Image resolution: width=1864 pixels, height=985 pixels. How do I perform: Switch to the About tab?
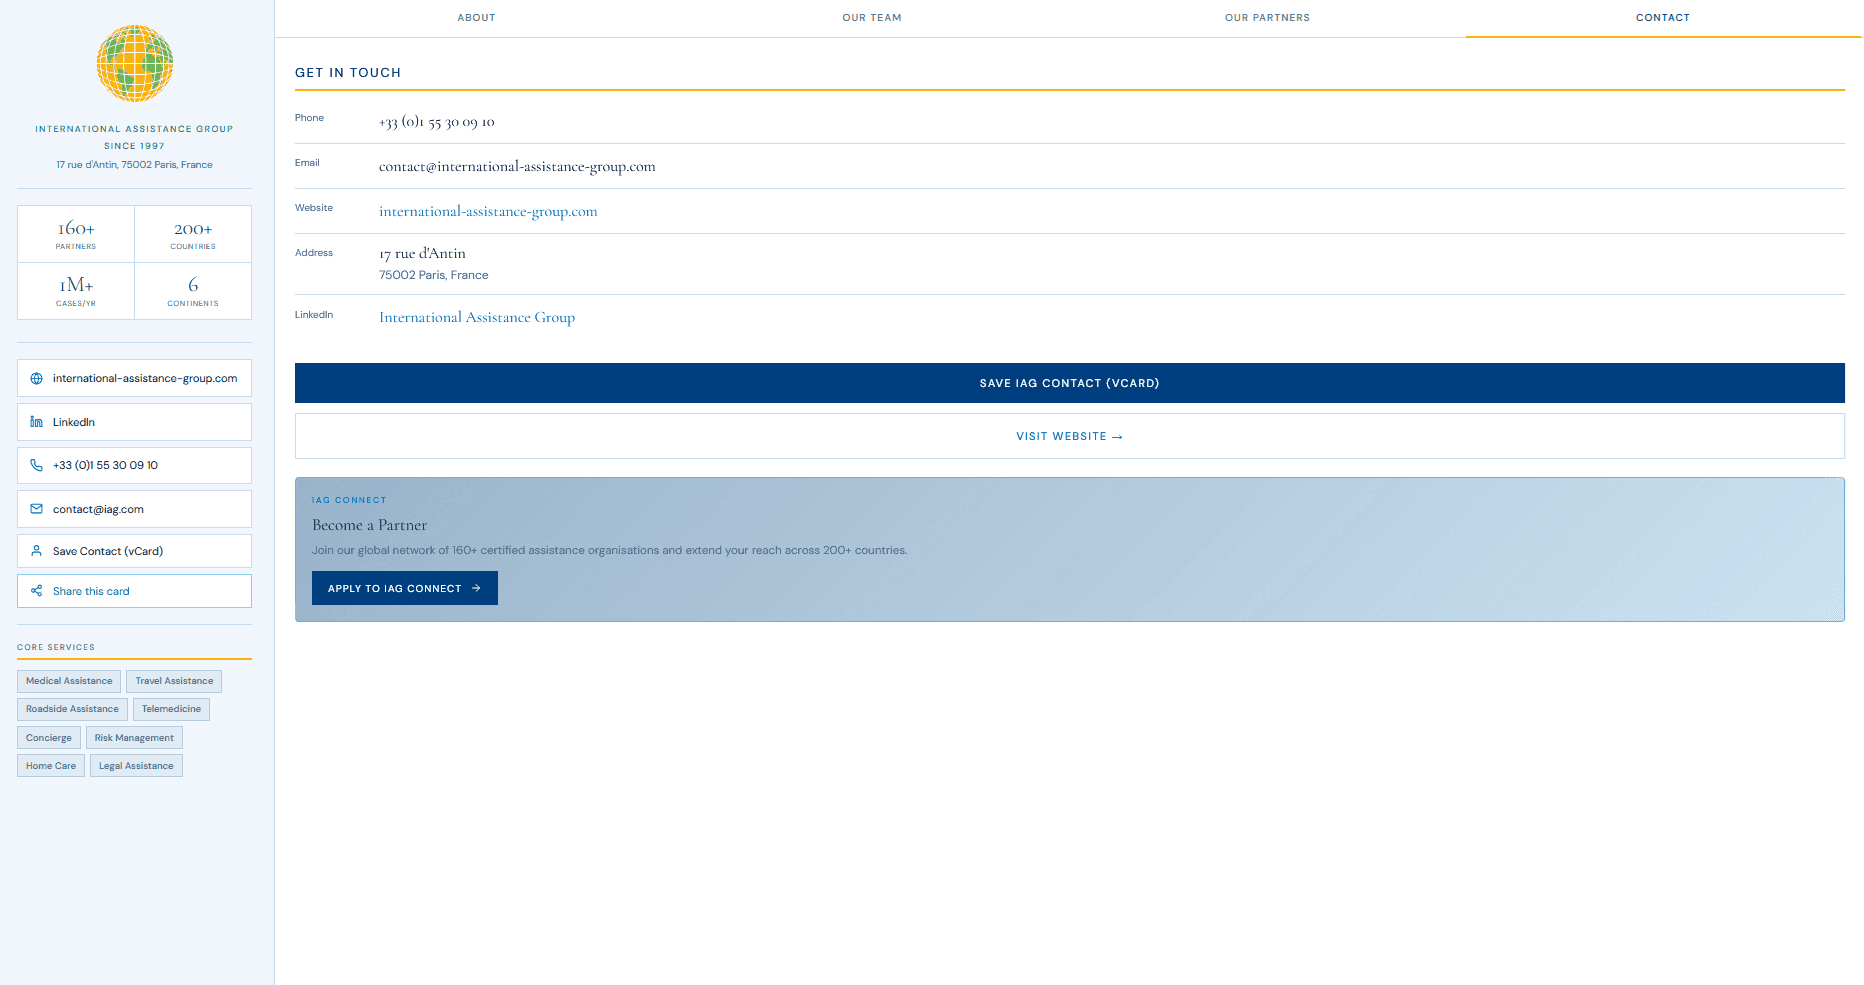tap(476, 18)
